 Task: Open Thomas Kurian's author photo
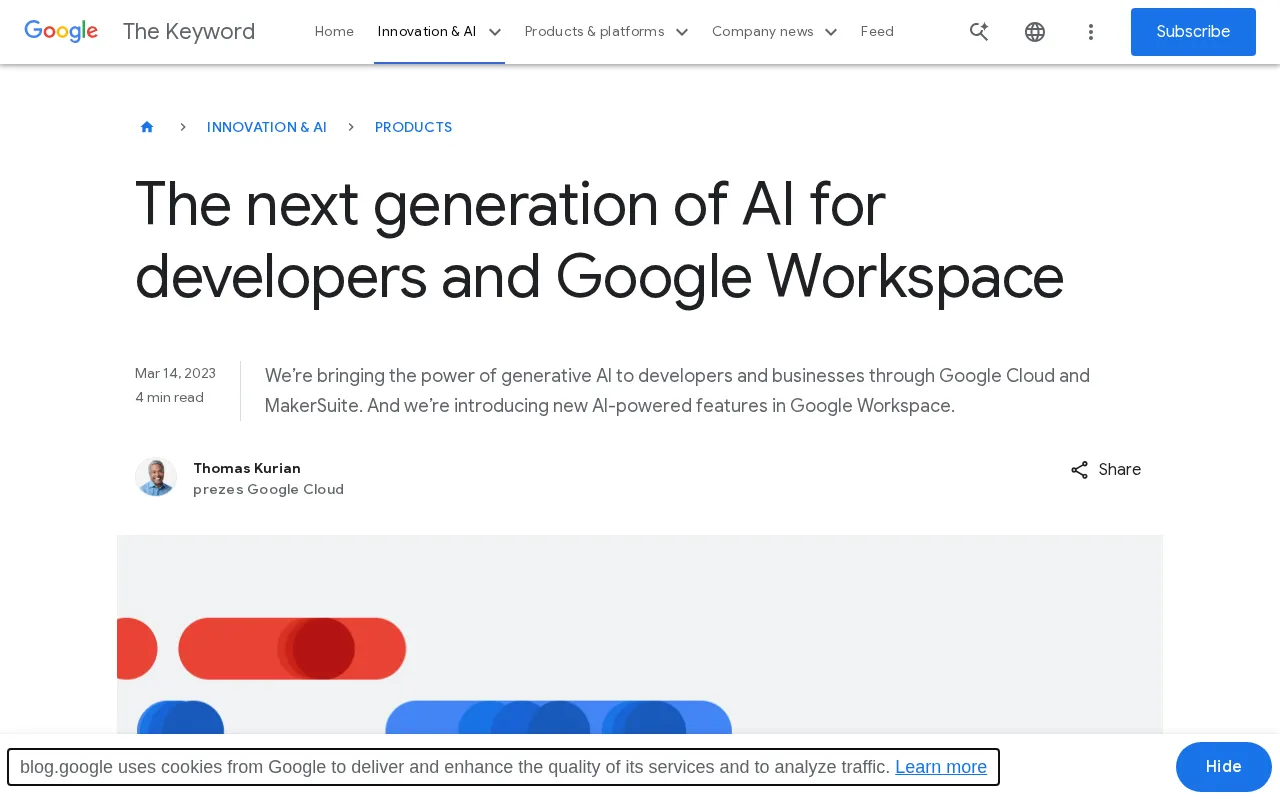156,477
